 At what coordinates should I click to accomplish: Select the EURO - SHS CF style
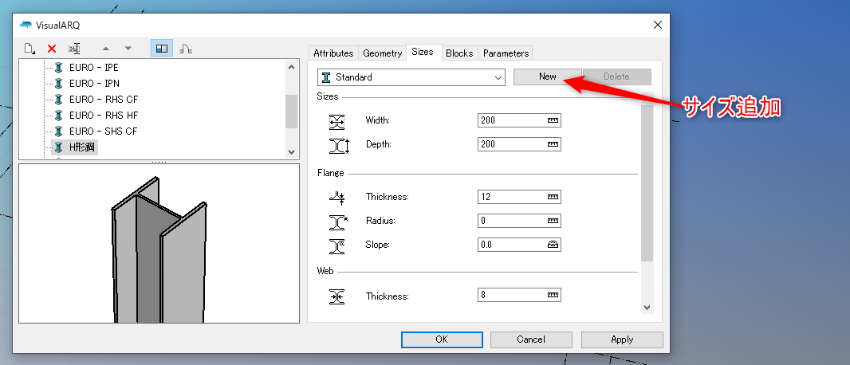103,131
